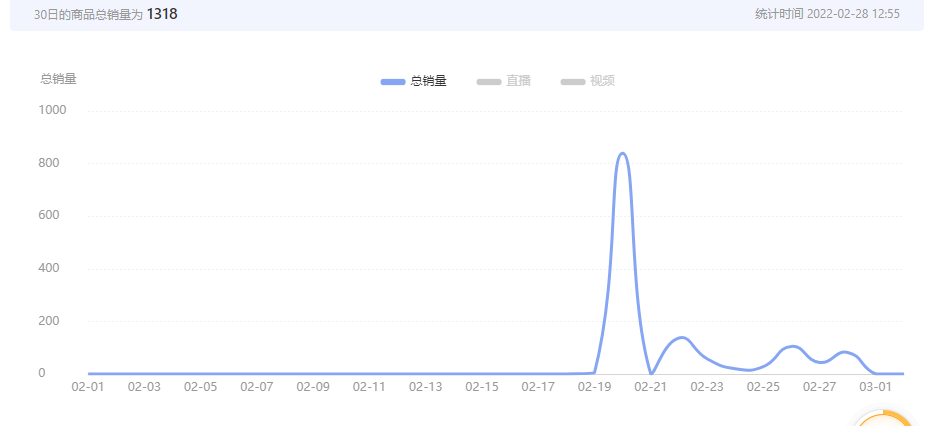The height and width of the screenshot is (426, 931).
Task: Click the curve dip at 02-21
Action: (651, 373)
